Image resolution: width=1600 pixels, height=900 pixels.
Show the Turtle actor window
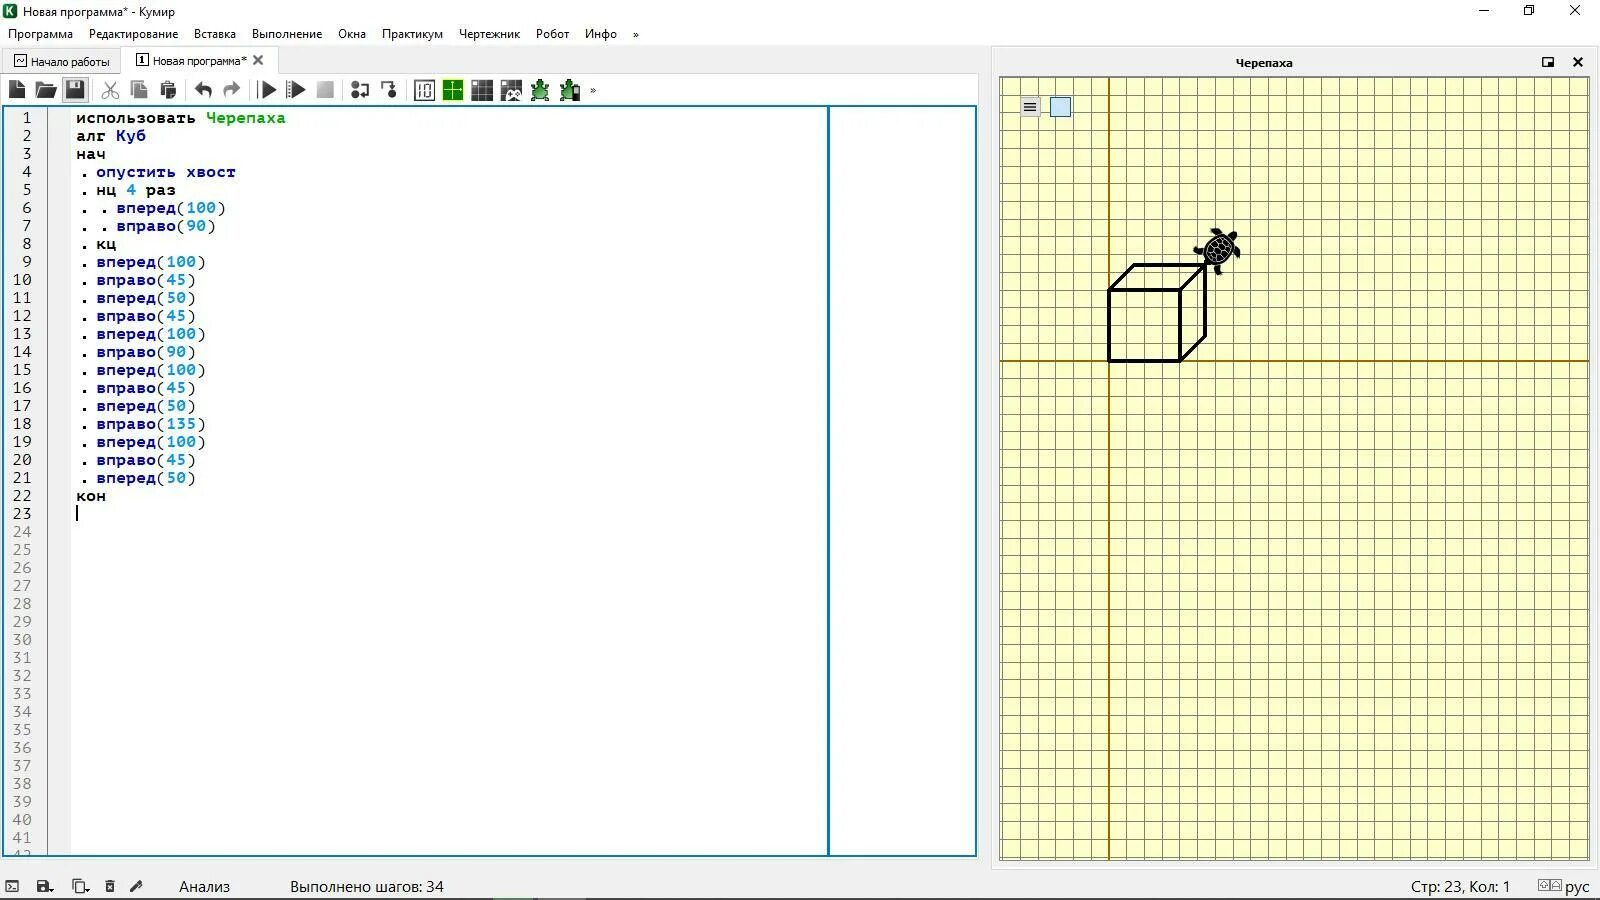(x=540, y=90)
